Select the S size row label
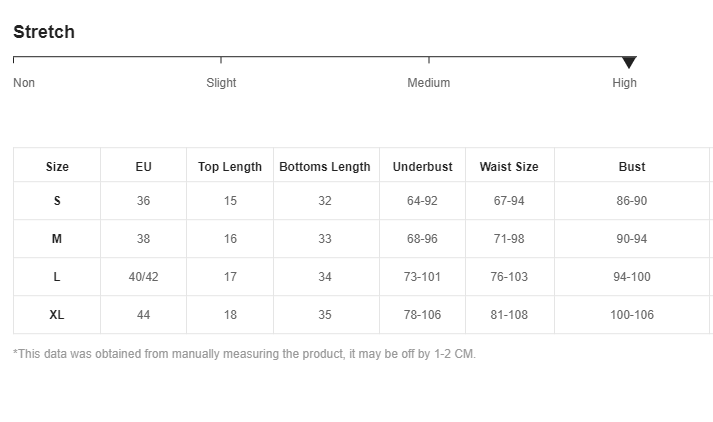The image size is (713, 422). [57, 201]
